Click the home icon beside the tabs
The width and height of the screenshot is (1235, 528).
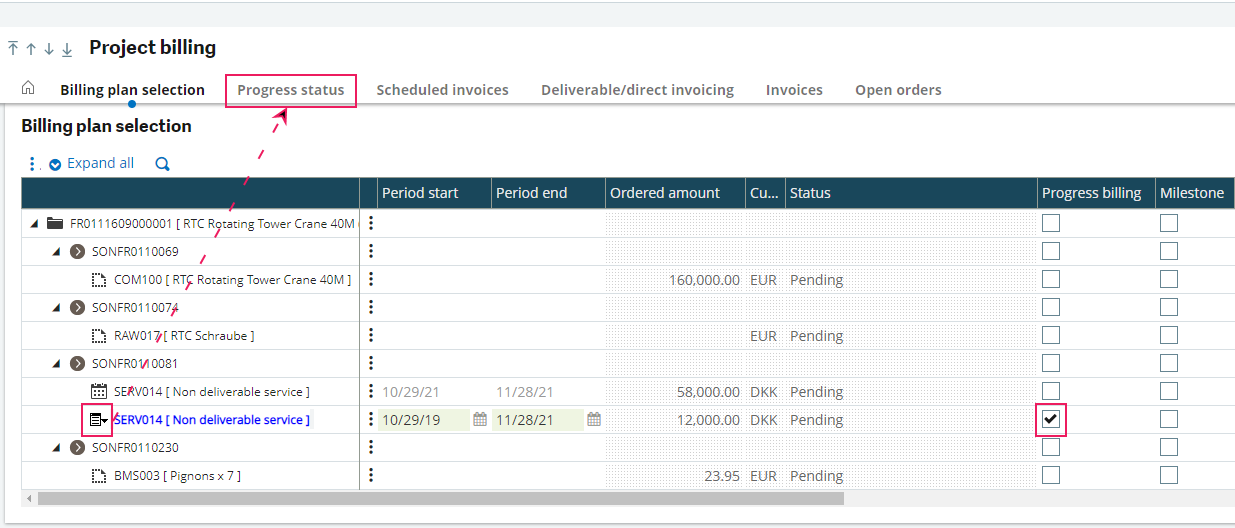tap(28, 88)
